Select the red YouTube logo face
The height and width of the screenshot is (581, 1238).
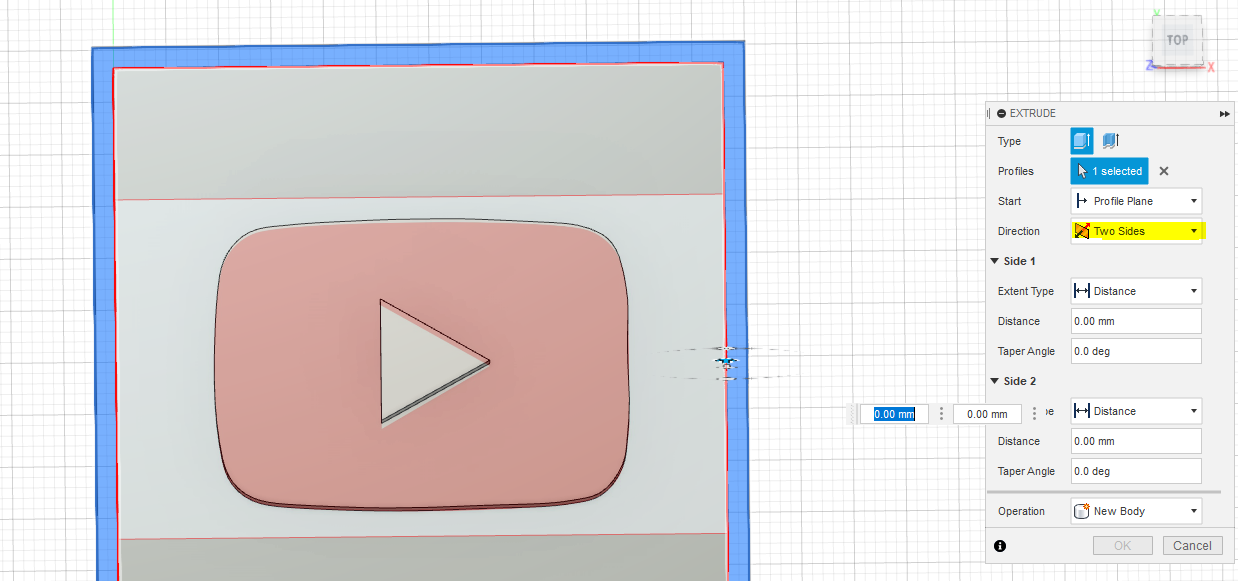click(300, 360)
